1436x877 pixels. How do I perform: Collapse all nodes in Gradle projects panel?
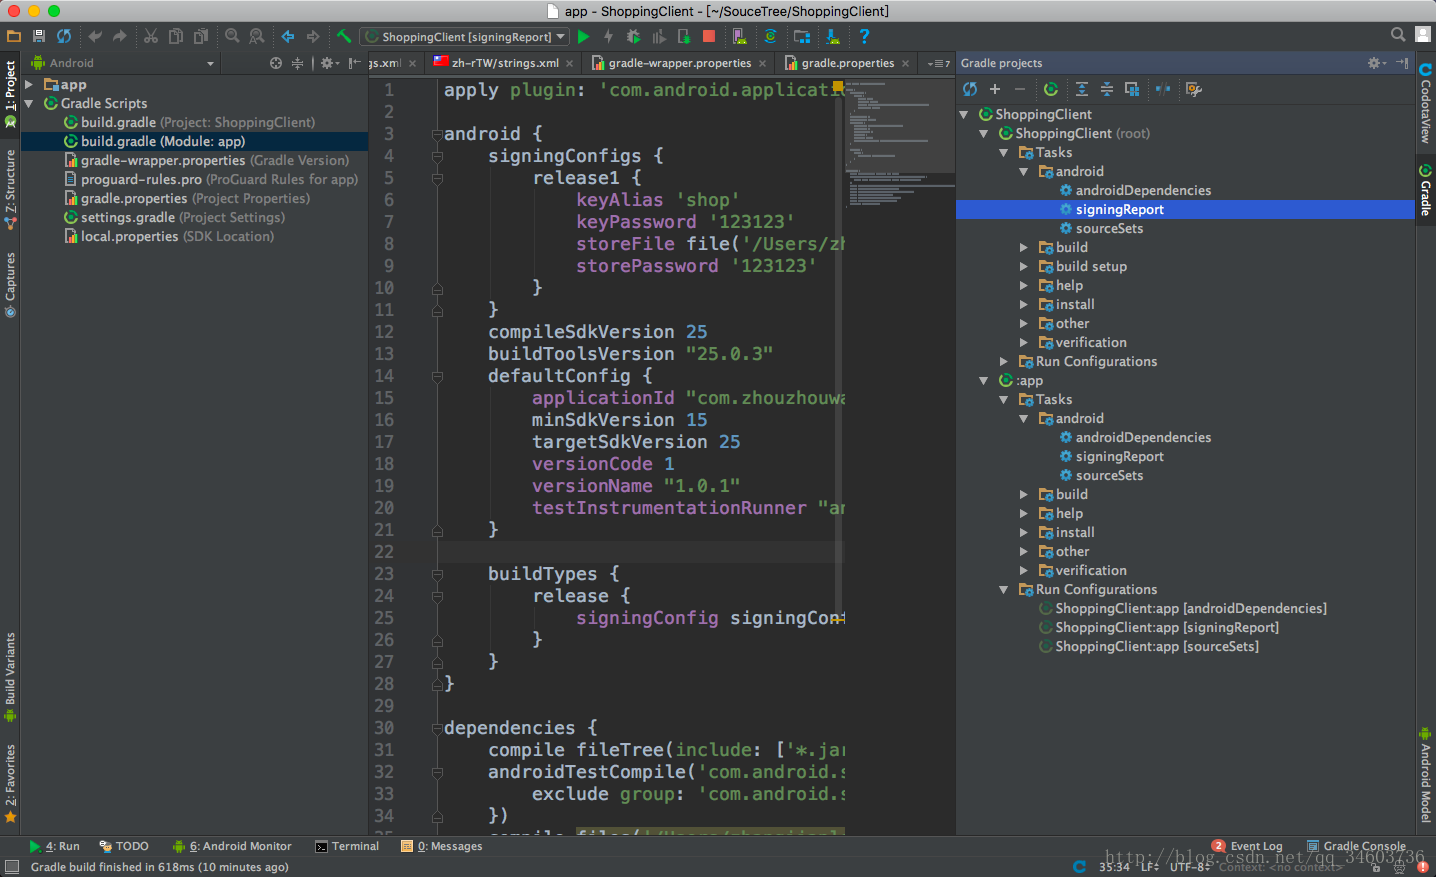pos(1107,89)
